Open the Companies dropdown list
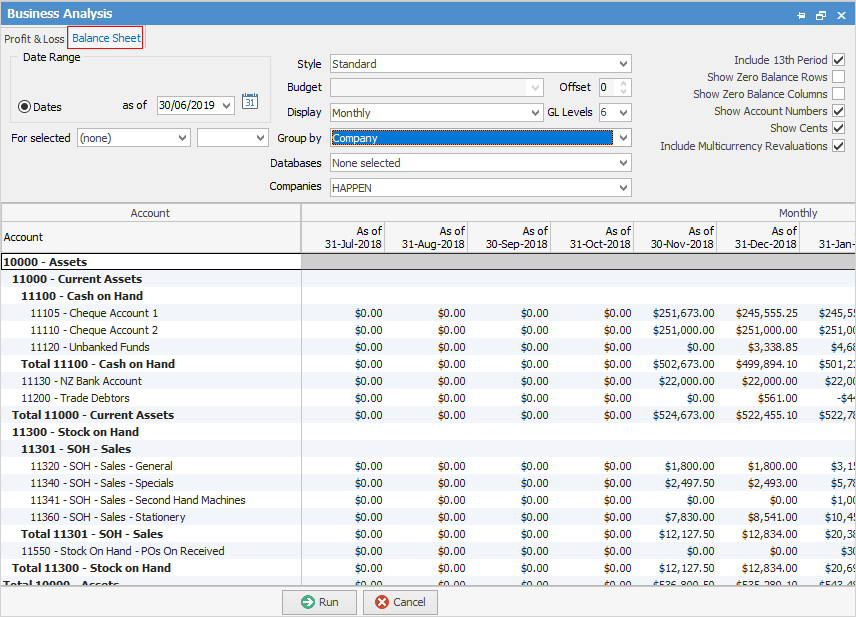Image resolution: width=856 pixels, height=617 pixels. (624, 187)
